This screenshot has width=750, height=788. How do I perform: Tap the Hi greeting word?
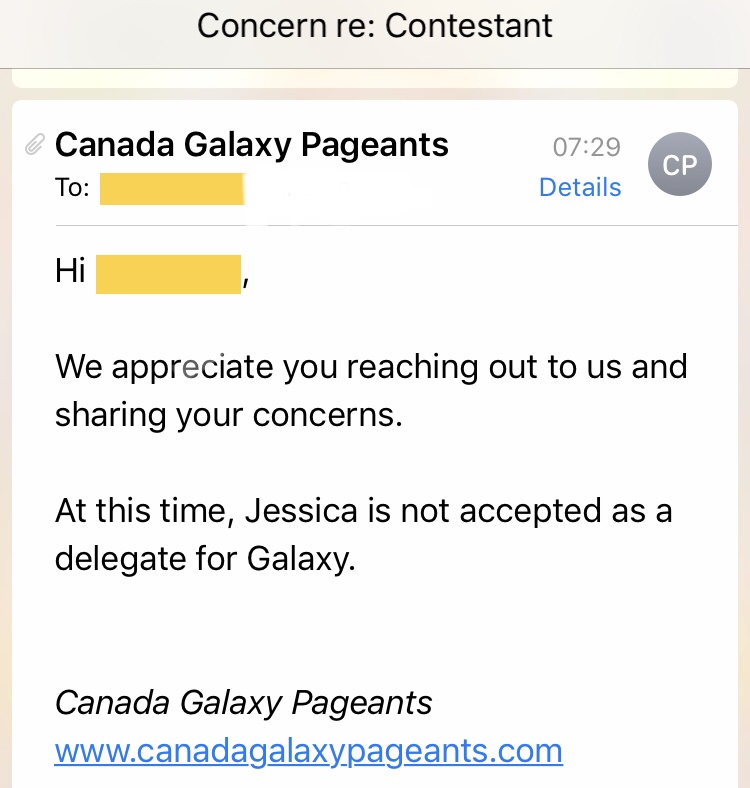[70, 271]
